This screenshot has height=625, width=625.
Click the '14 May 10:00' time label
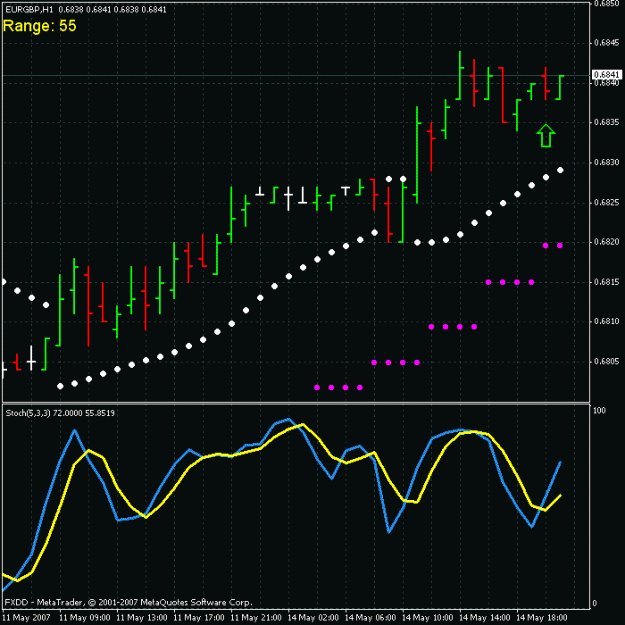point(428,618)
